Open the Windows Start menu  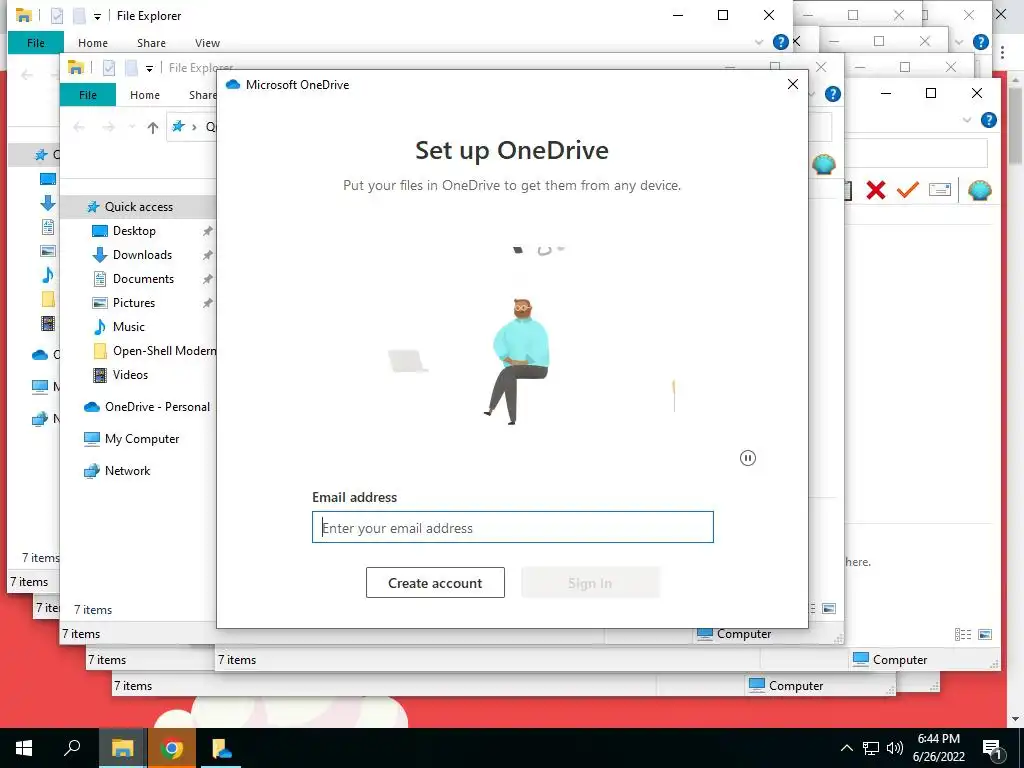24,748
